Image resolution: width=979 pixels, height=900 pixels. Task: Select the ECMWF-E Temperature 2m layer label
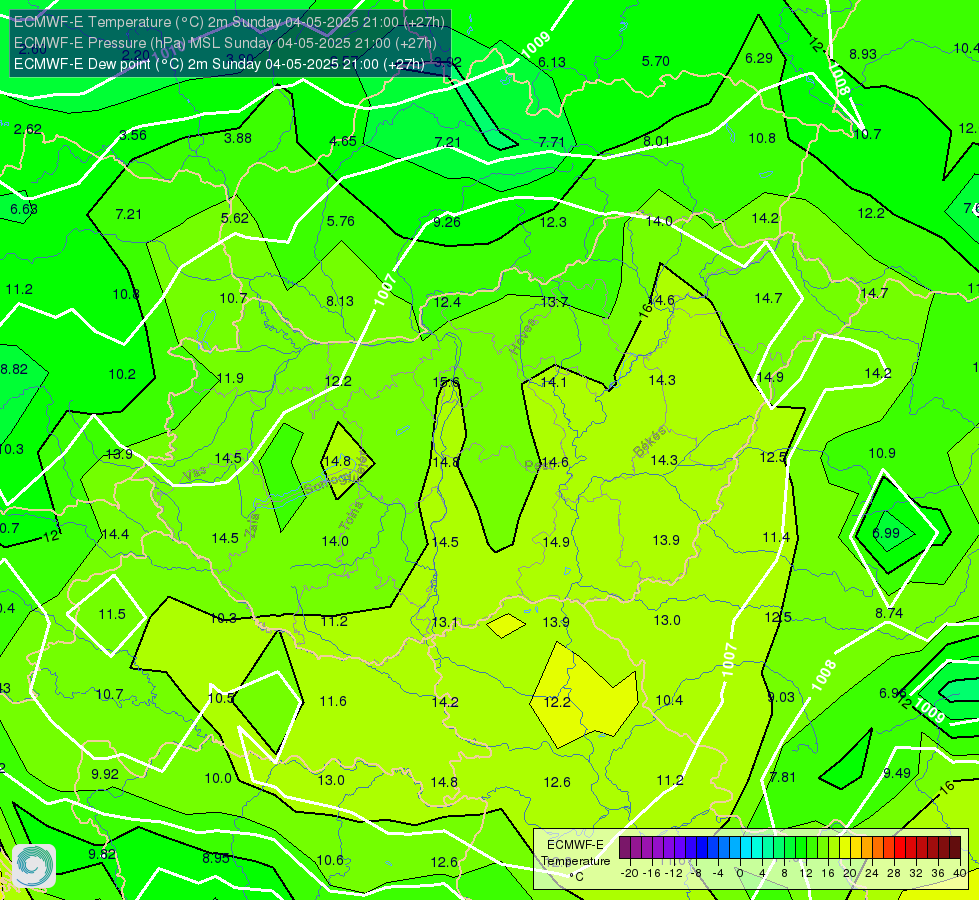click(229, 22)
